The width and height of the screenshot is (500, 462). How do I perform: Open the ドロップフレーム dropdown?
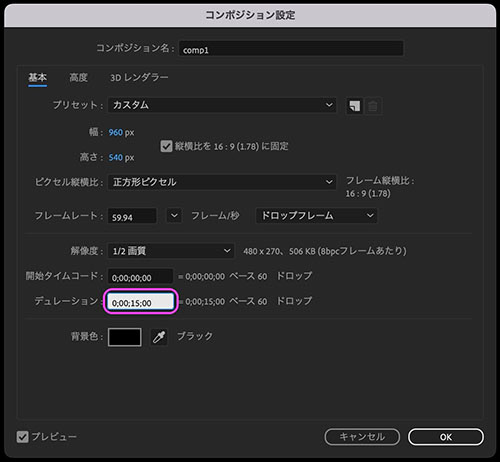(x=316, y=216)
